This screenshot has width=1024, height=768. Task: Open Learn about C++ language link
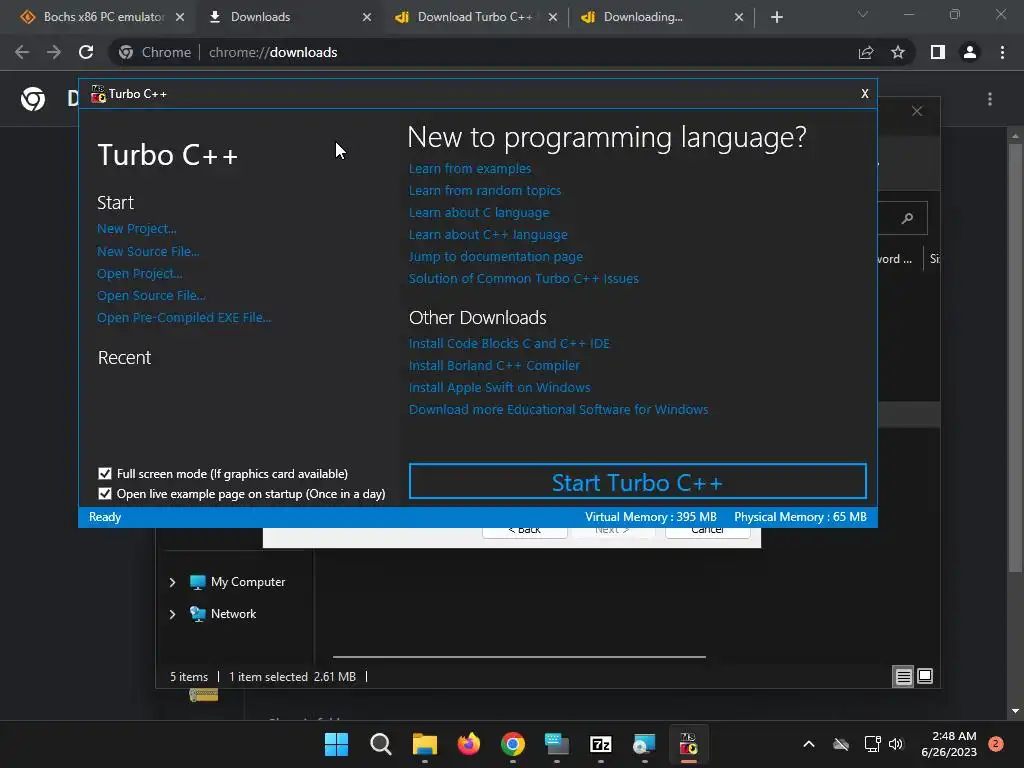[x=488, y=234]
